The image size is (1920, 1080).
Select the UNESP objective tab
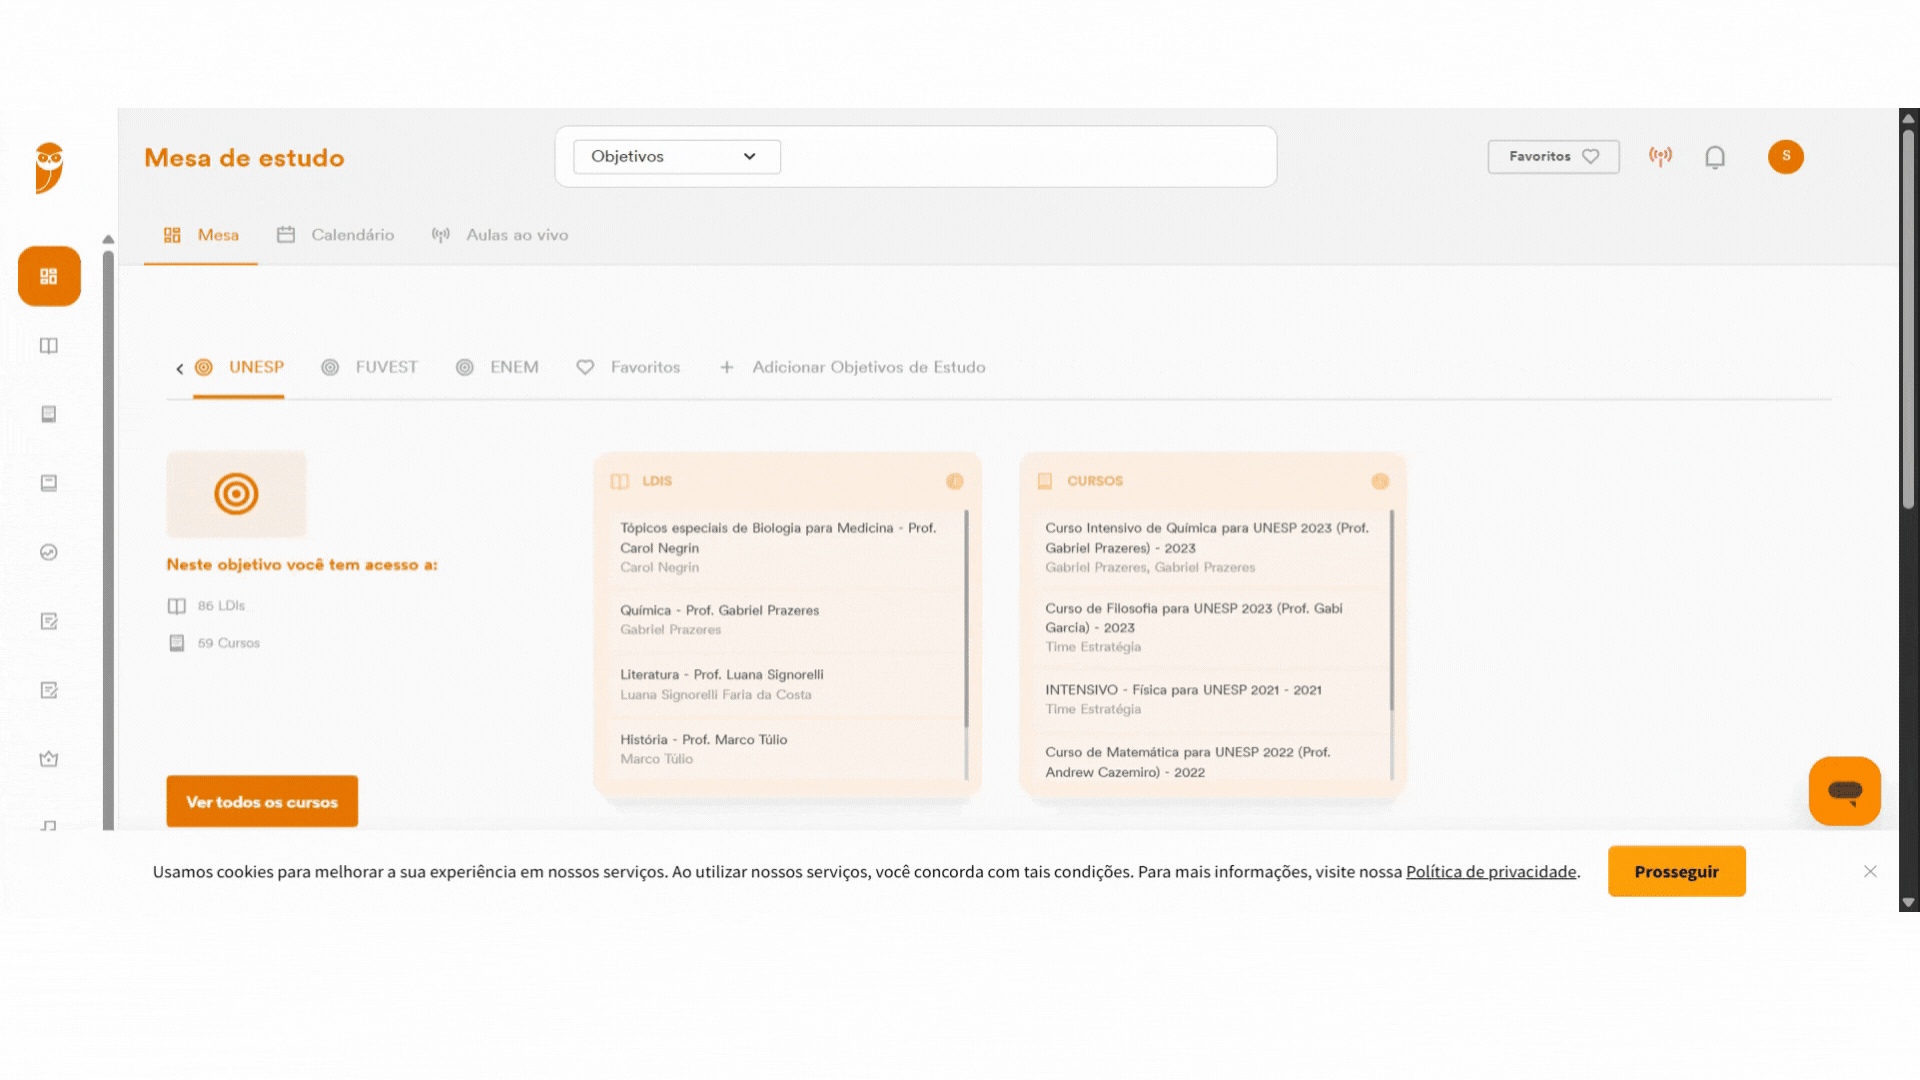239,367
